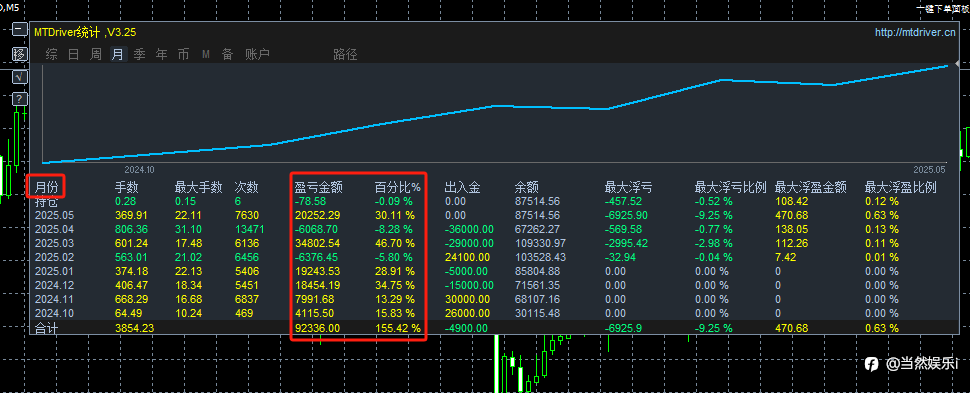The height and width of the screenshot is (393, 970).
Task: Select the 2024.10 month row label
Action: pos(54,313)
